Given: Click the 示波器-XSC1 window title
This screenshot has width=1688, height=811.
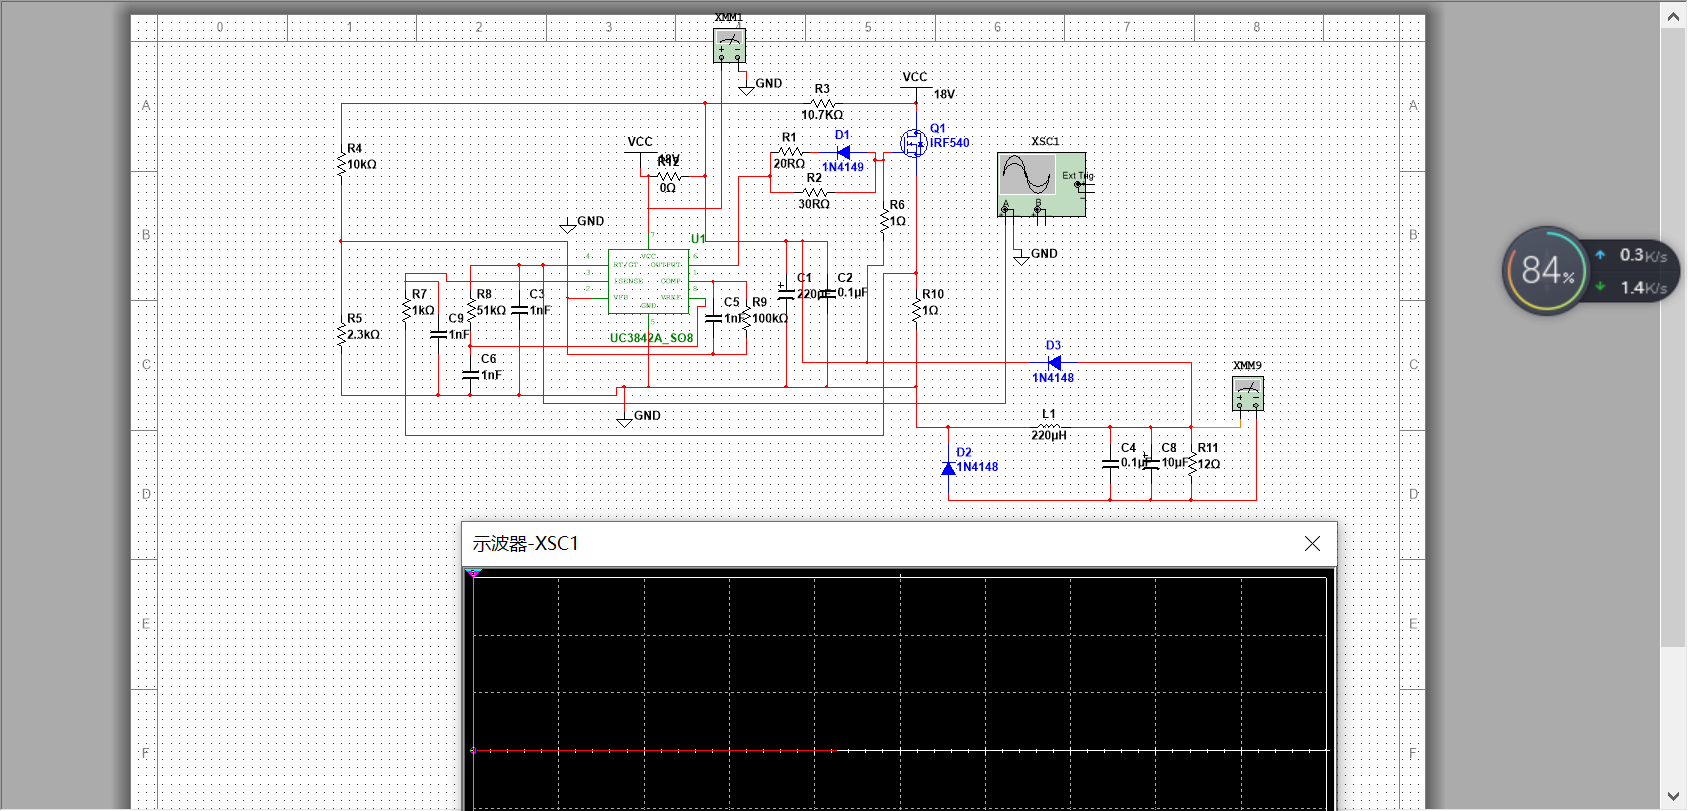Looking at the screenshot, I should click(526, 543).
